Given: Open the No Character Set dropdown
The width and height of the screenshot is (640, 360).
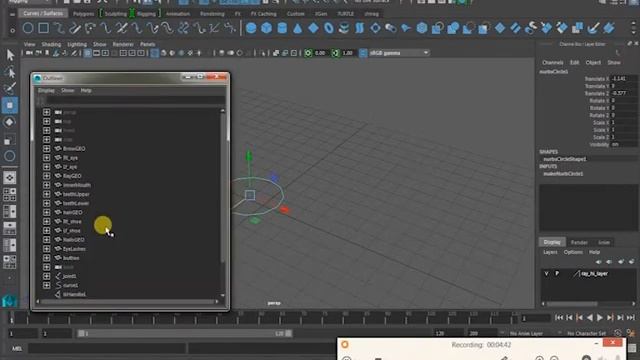Looking at the screenshot, I should click(586, 333).
